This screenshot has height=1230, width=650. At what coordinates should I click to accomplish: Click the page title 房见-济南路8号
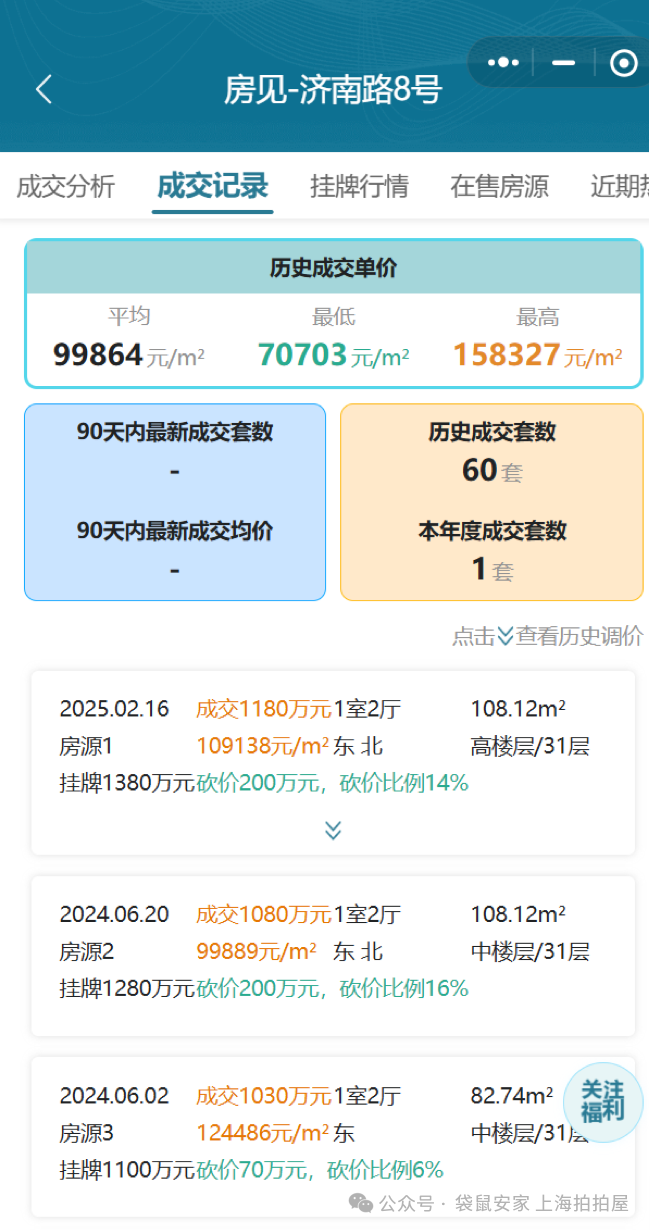333,90
